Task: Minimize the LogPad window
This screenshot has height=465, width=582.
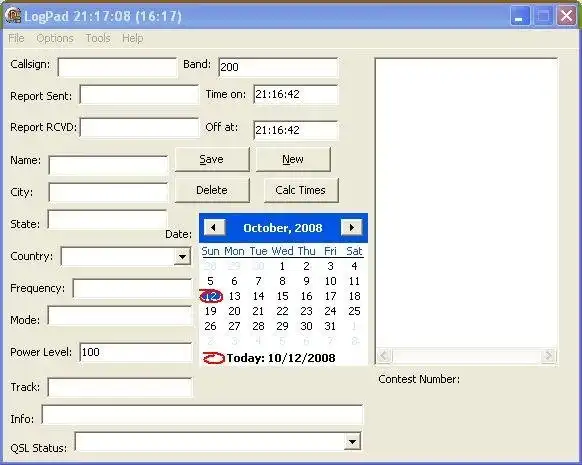Action: (x=520, y=16)
